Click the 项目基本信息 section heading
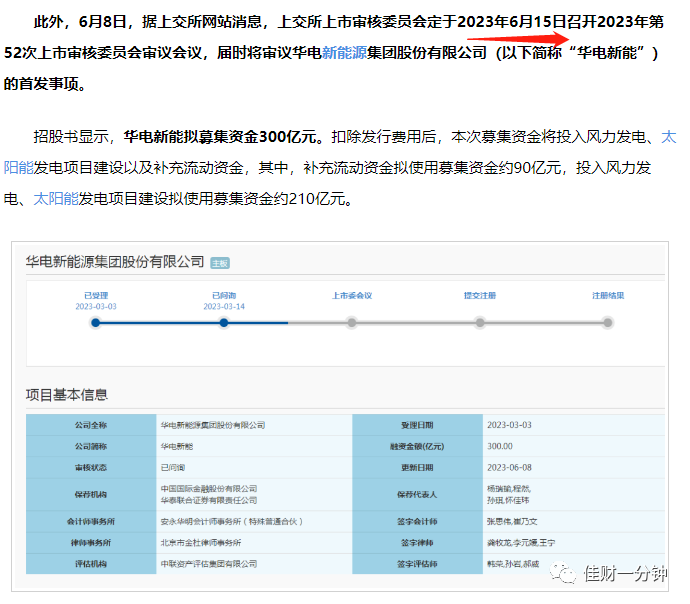 (67, 395)
